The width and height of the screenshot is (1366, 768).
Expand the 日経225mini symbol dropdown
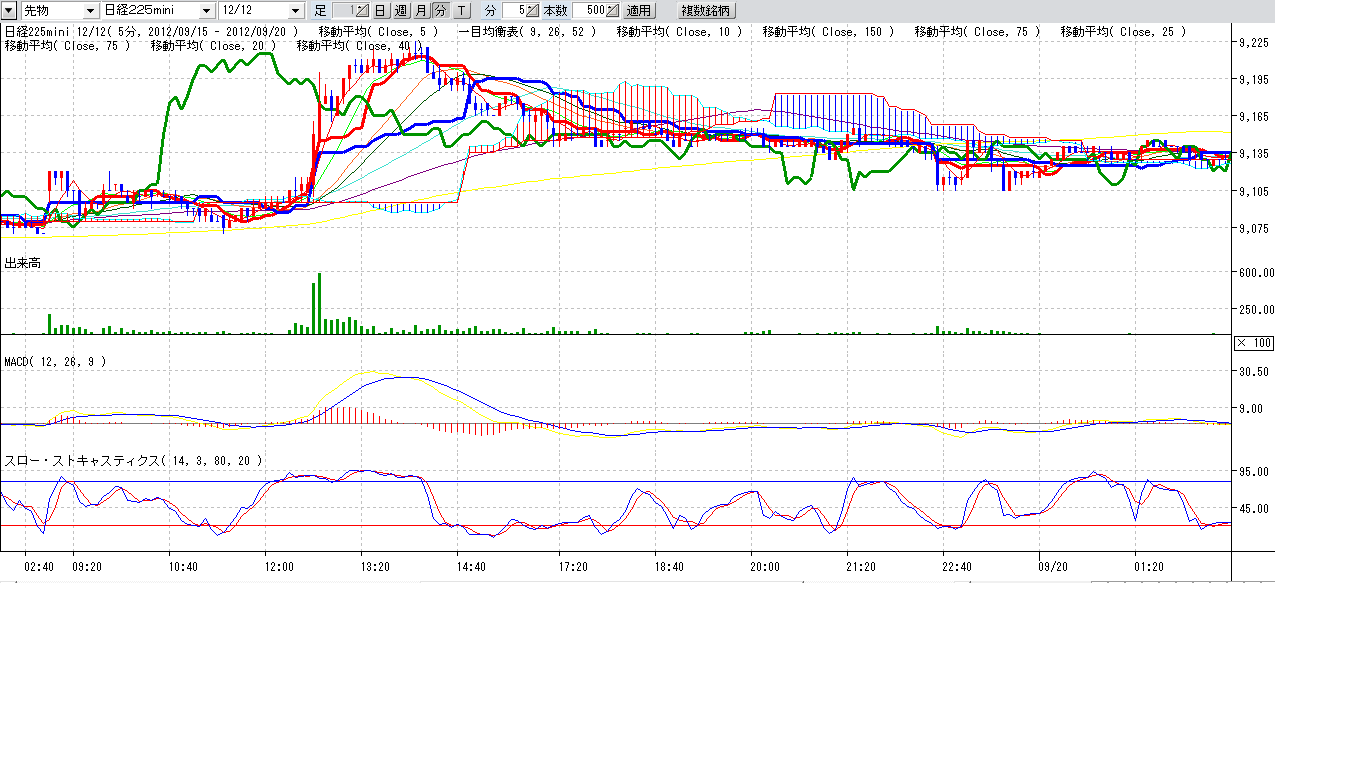[206, 10]
